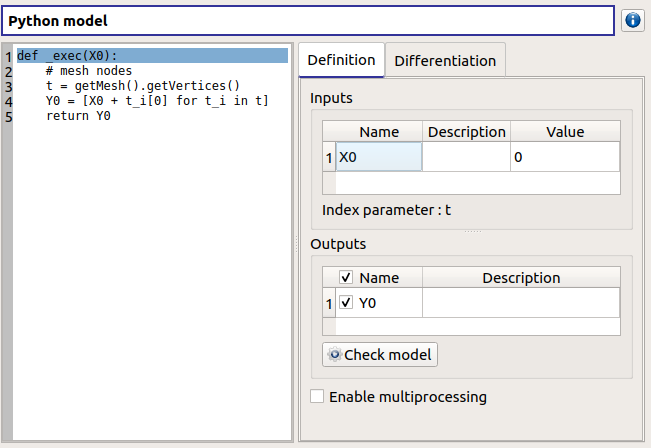Uncheck the Y0 output checkbox
The width and height of the screenshot is (651, 448).
(346, 302)
